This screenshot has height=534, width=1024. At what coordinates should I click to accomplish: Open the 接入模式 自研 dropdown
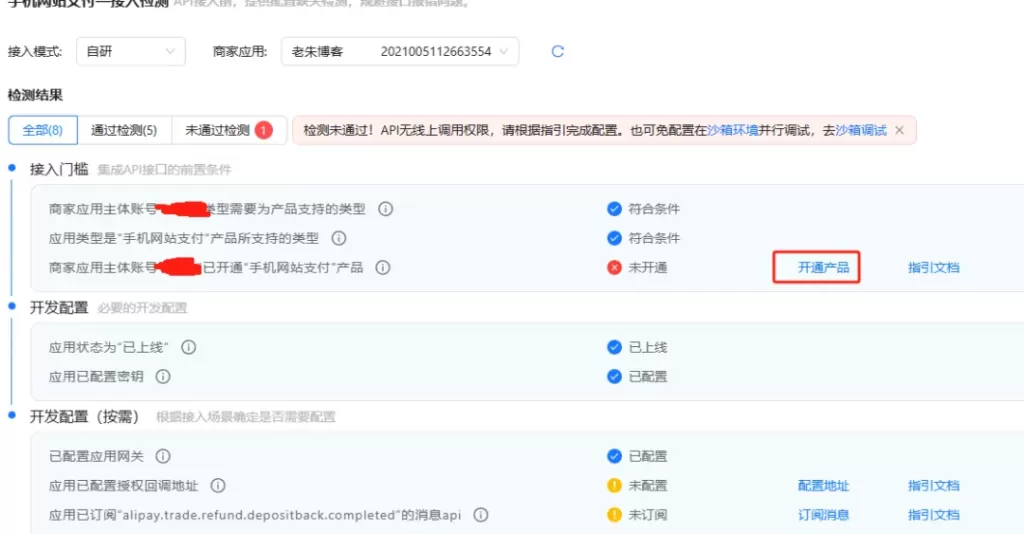point(130,52)
